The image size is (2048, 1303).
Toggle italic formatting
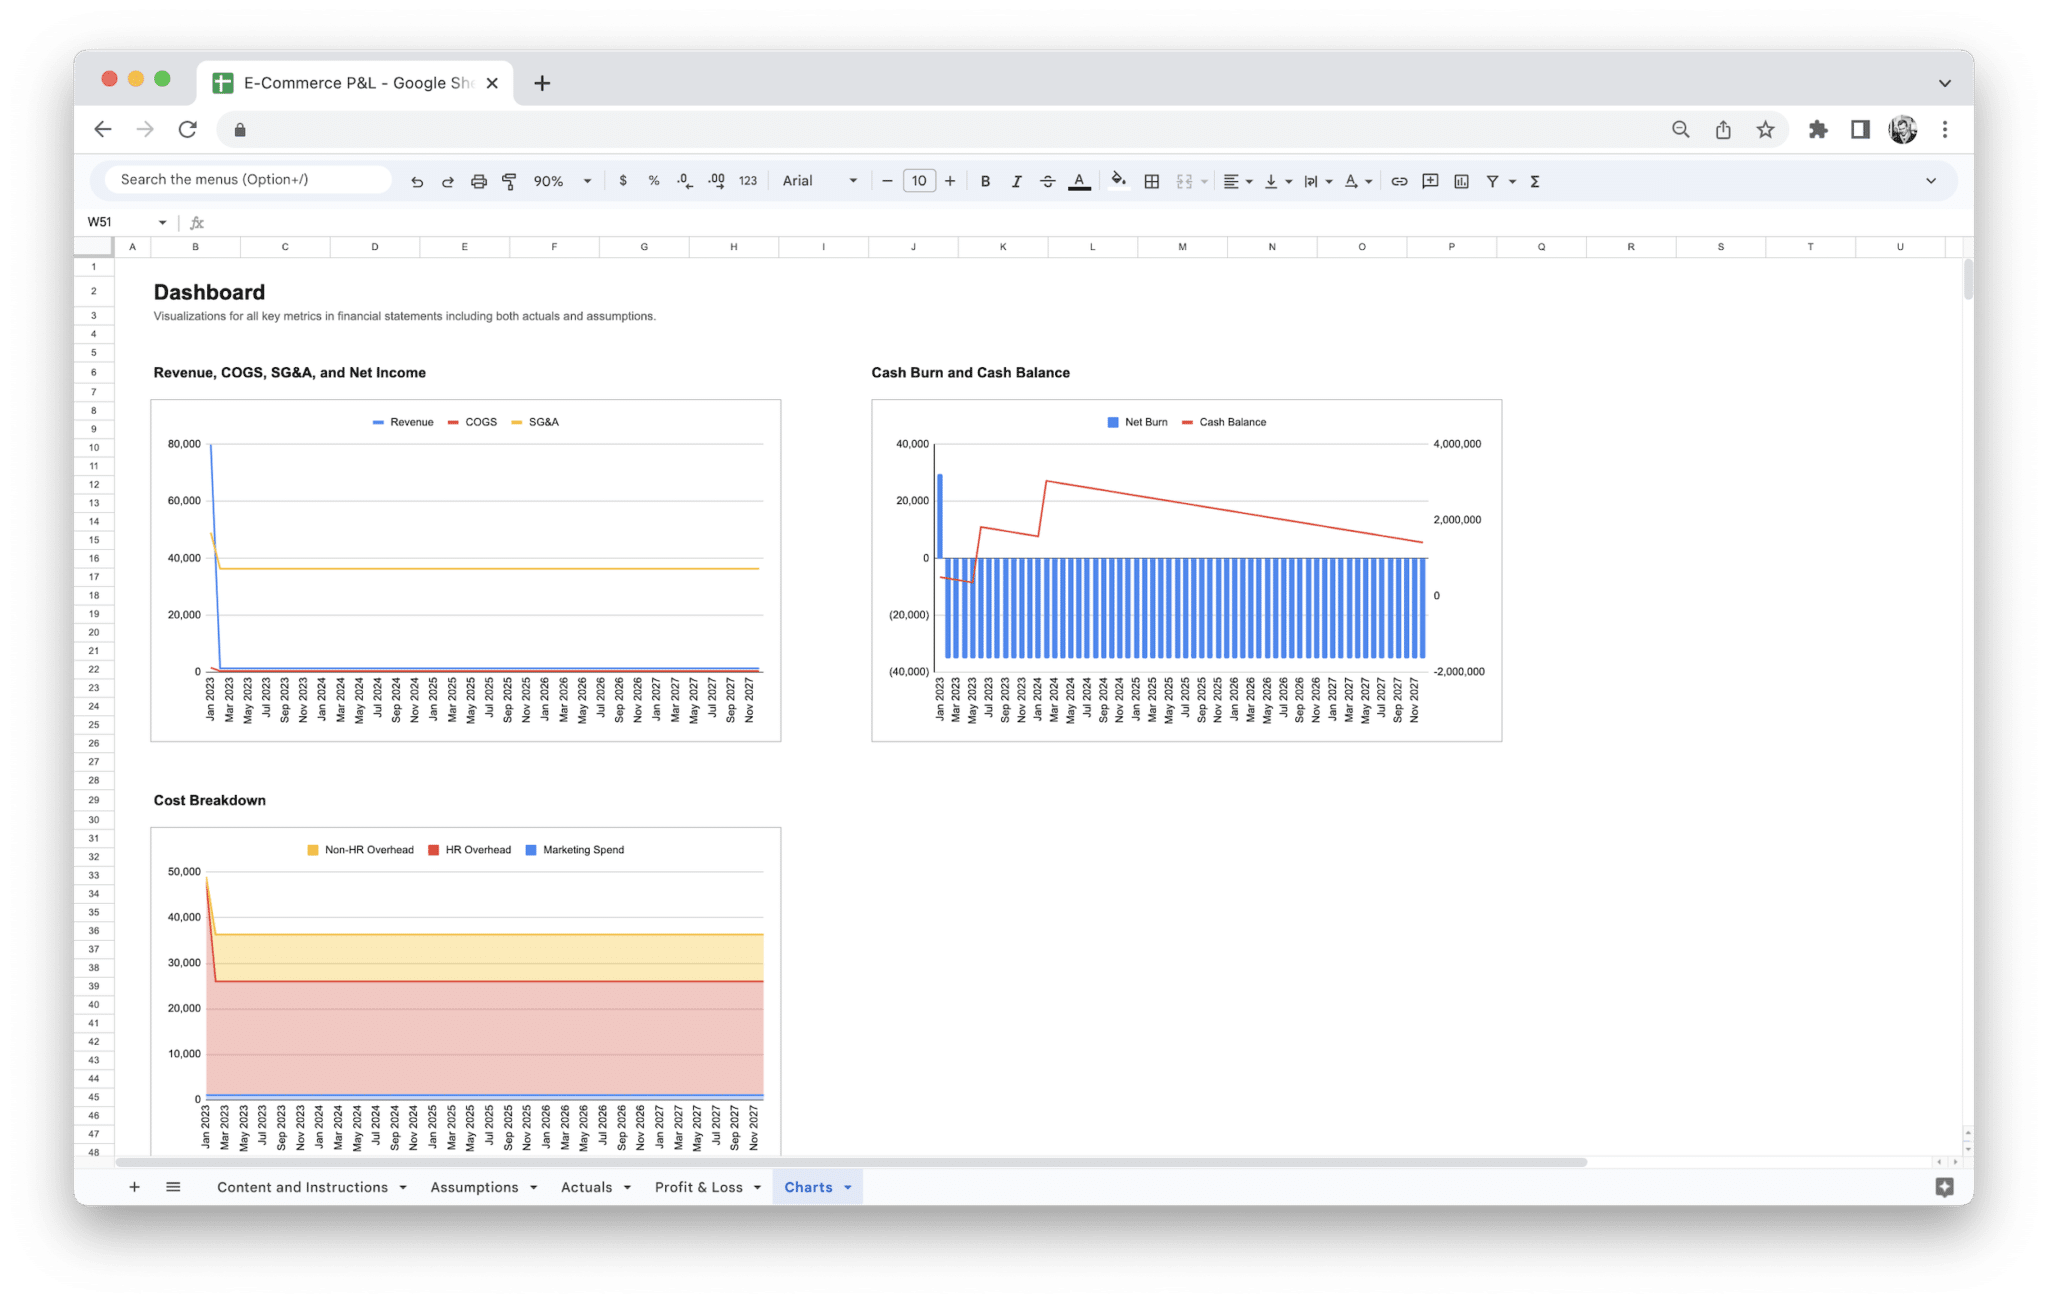pyautogui.click(x=1016, y=181)
